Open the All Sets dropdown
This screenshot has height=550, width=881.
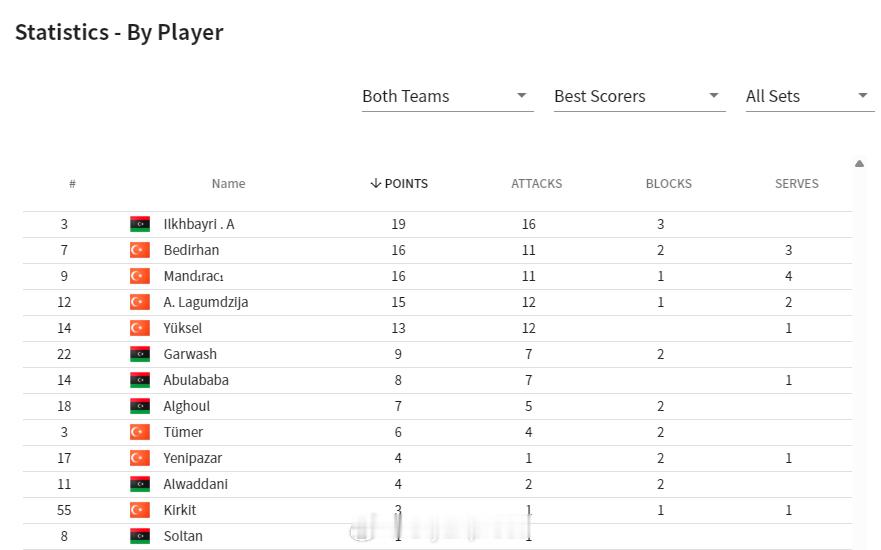click(810, 97)
